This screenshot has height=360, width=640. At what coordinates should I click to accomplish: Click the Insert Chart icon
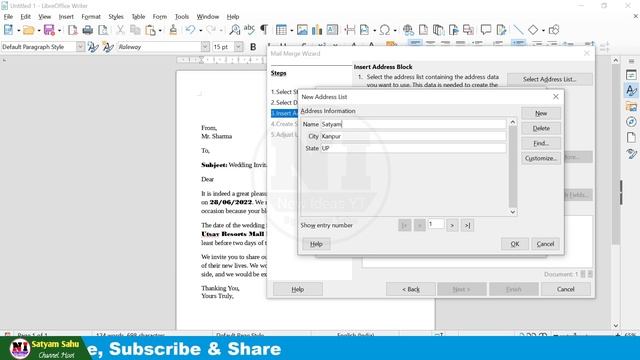pos(317,30)
